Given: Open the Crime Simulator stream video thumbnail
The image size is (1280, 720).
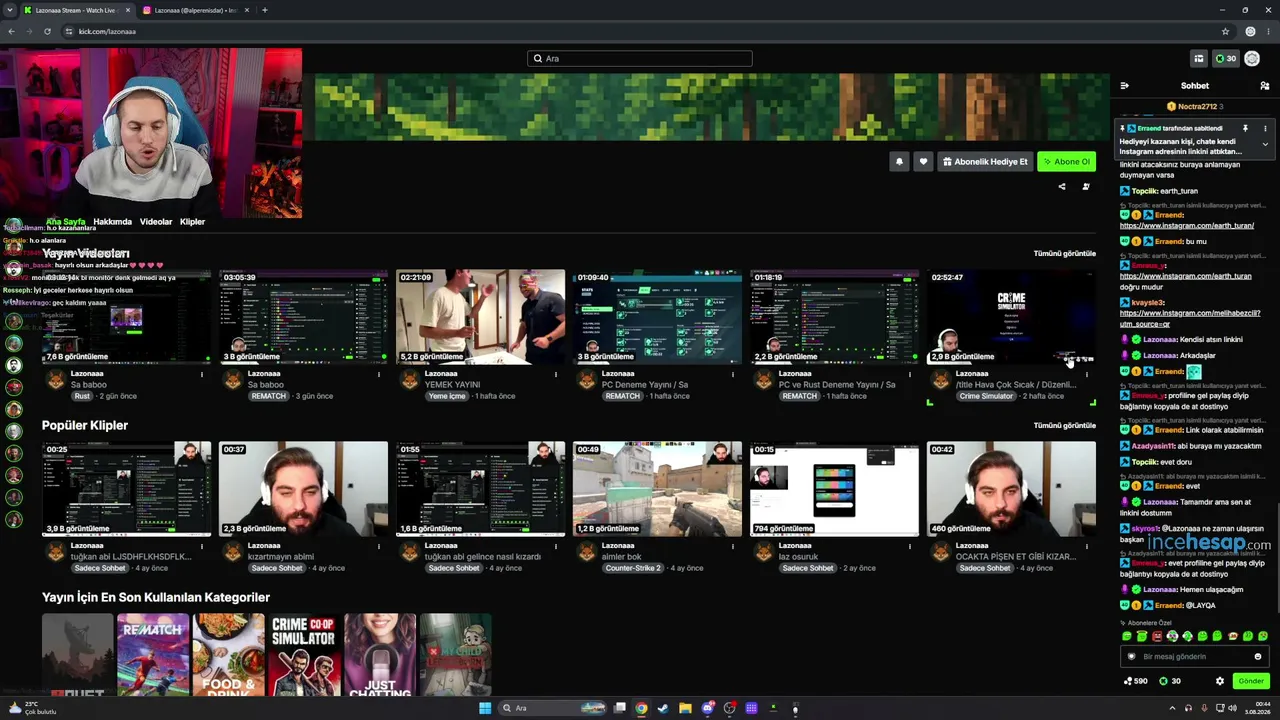Looking at the screenshot, I should click(1011, 317).
